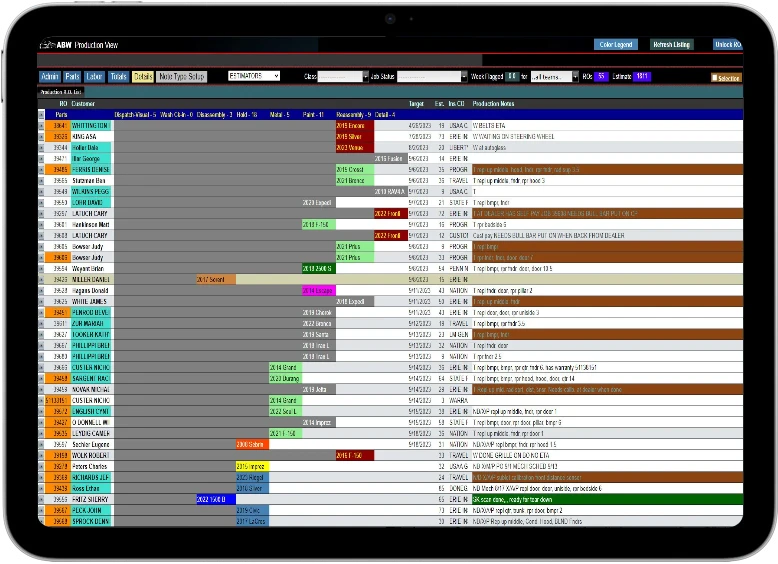Click the W BELTS ETA note
The height and width of the screenshot is (564, 778).
[x=489, y=126]
